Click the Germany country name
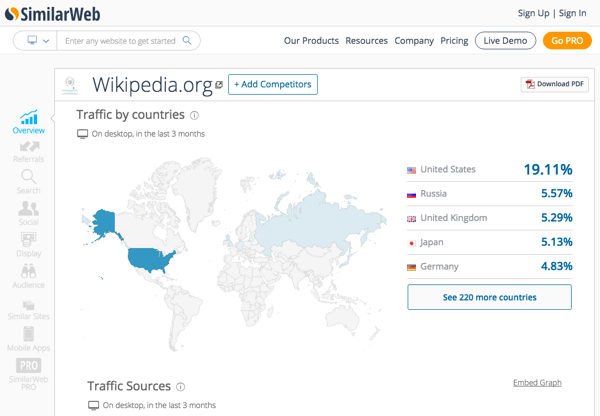The width and height of the screenshot is (600, 416). pyautogui.click(x=439, y=266)
